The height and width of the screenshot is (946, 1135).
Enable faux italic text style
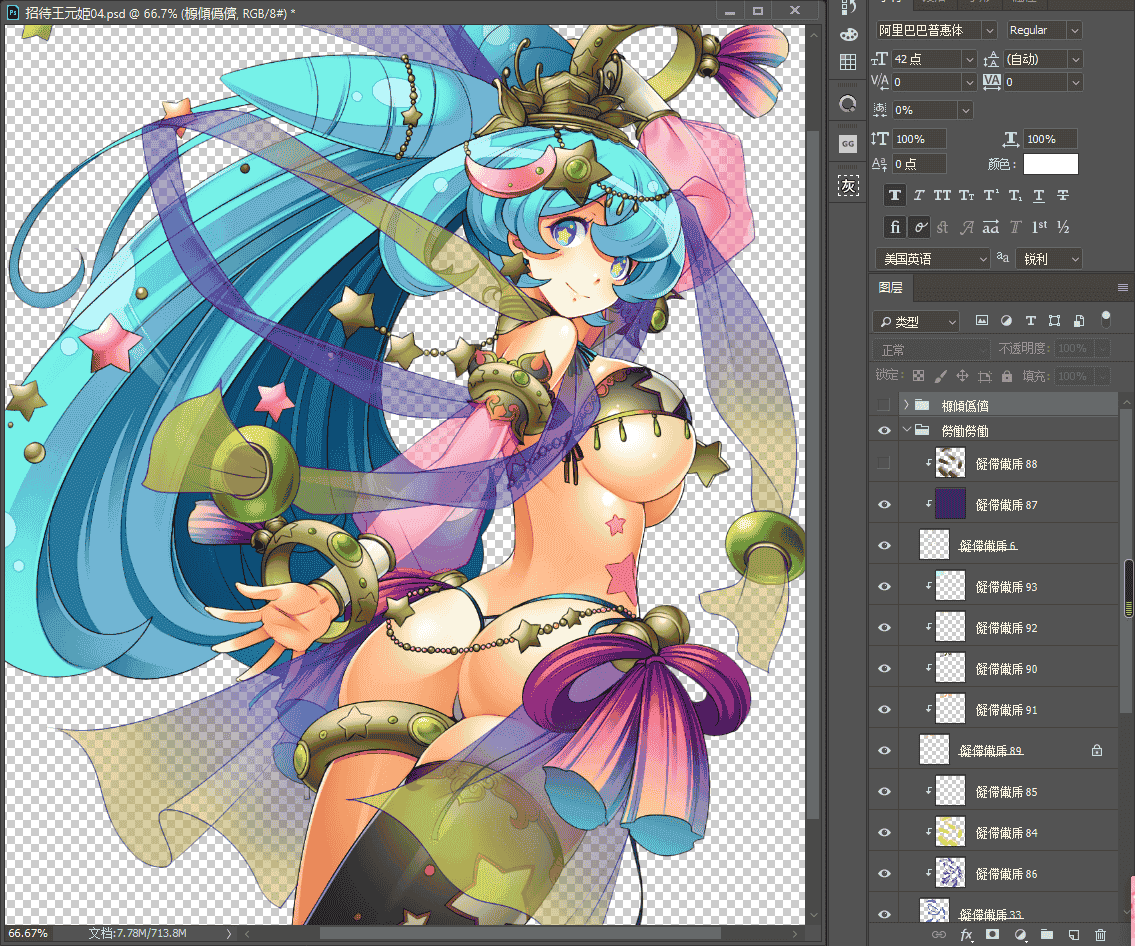pos(919,195)
